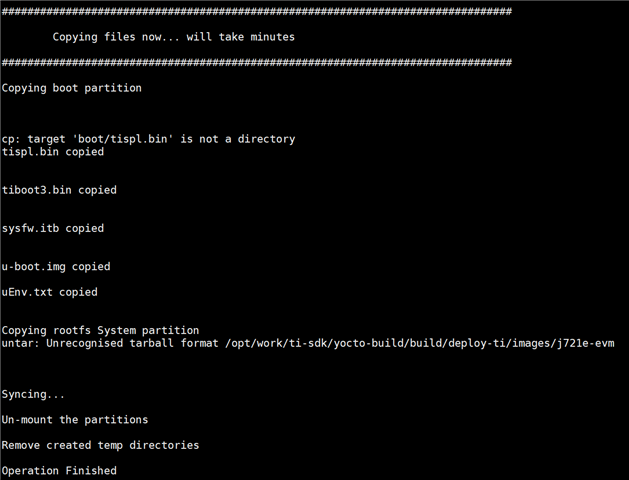Click the 'sysfw.itb copied' line

pos(53,228)
